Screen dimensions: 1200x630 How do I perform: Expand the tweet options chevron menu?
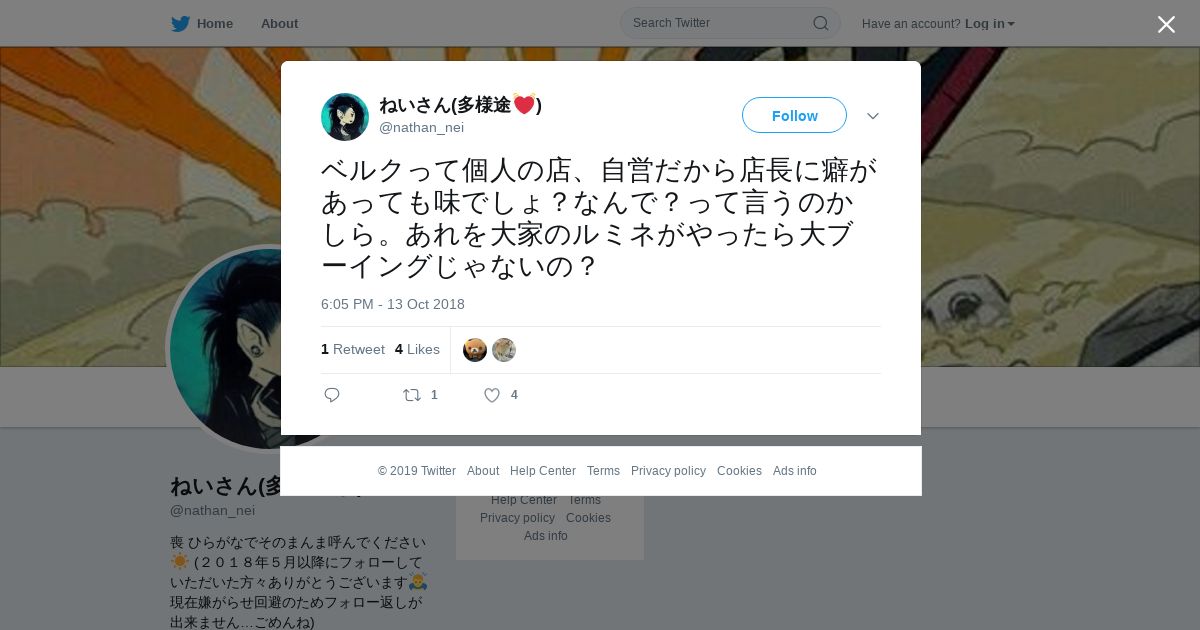873,116
